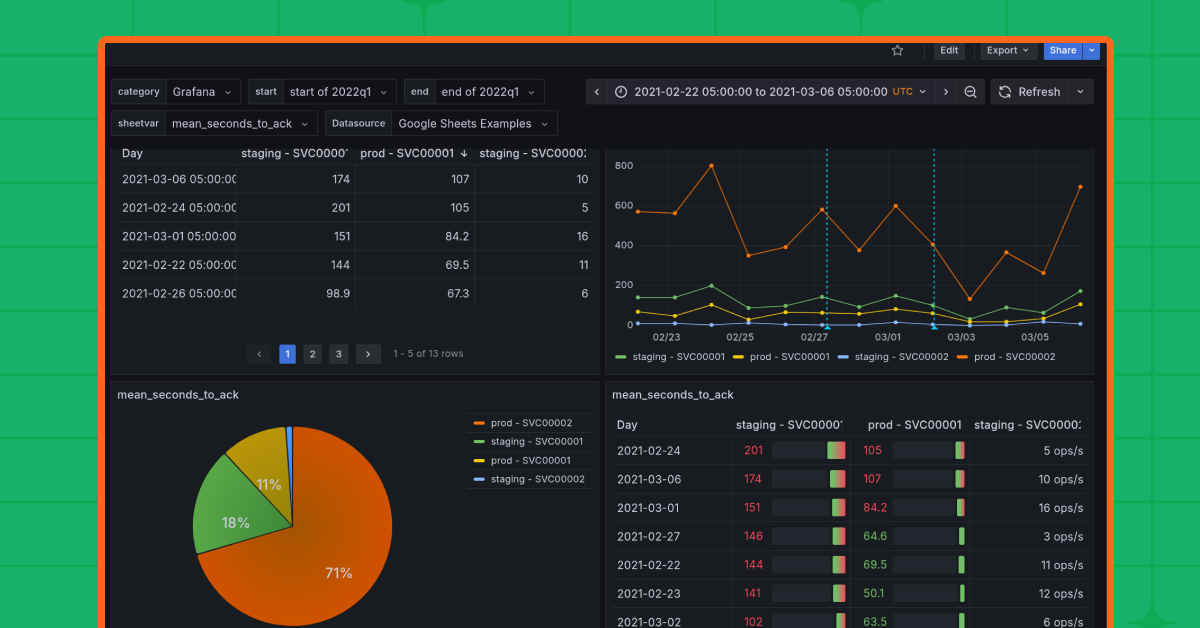The width and height of the screenshot is (1200, 628).
Task: Go to next table page with right arrow
Action: pos(368,353)
